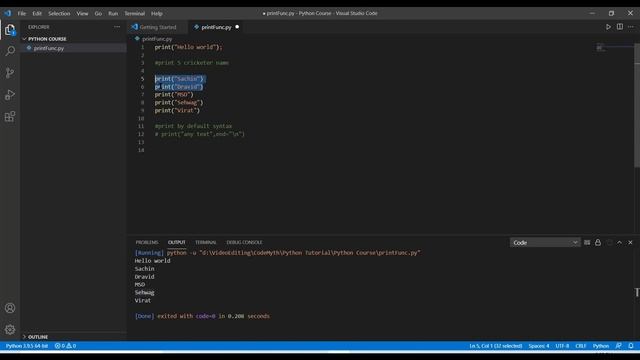Select Python interpreter in status bar

[x=27, y=346]
